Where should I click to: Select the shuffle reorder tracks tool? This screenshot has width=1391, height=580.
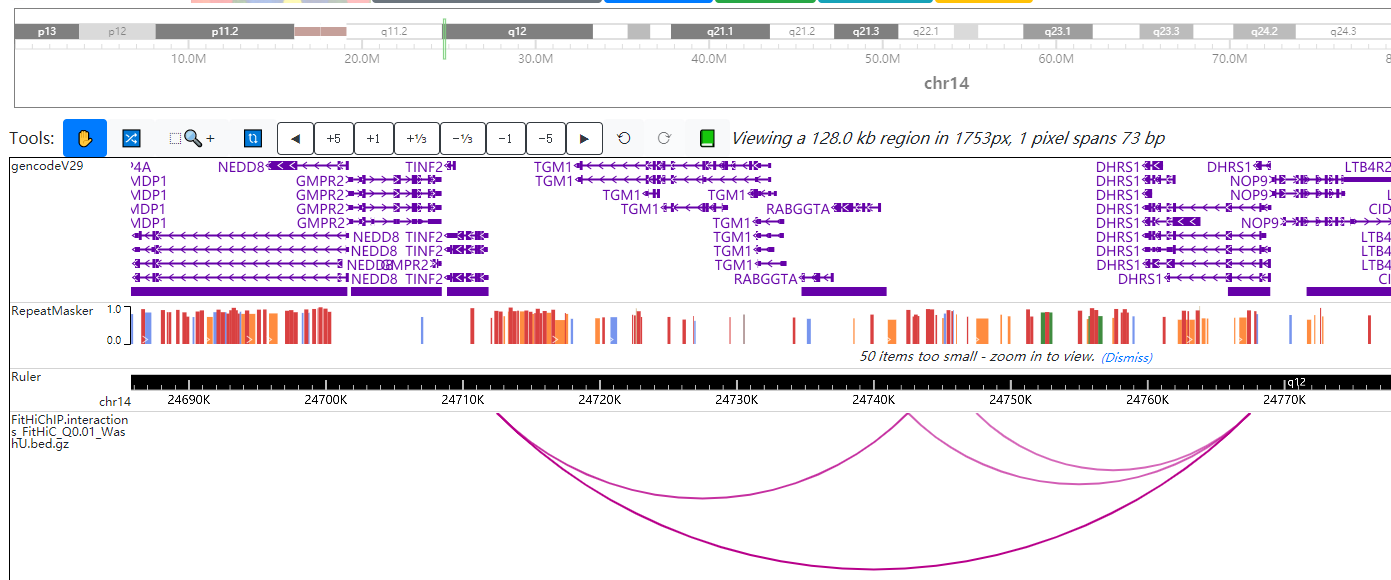pos(130,138)
